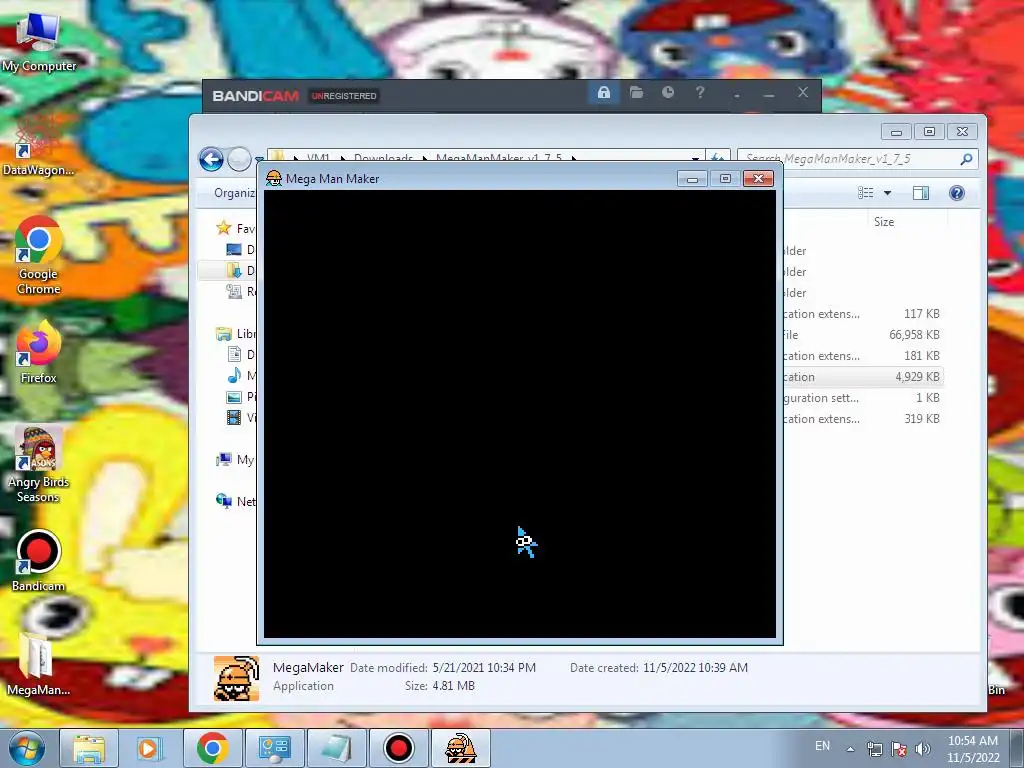Select My Computer in navigation pane

(236, 460)
